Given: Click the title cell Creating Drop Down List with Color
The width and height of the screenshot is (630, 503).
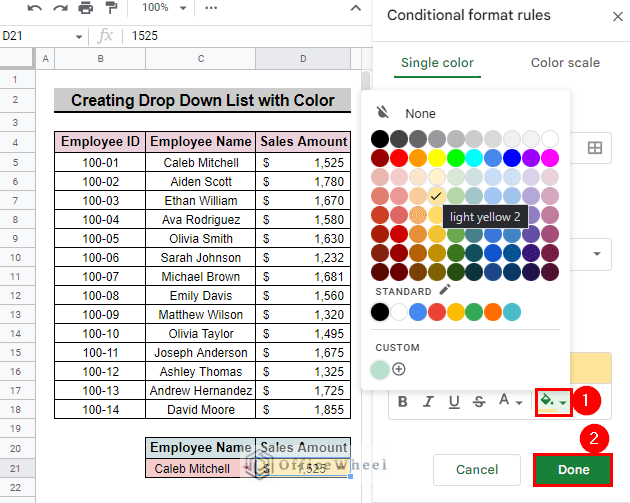Looking at the screenshot, I should click(x=202, y=100).
